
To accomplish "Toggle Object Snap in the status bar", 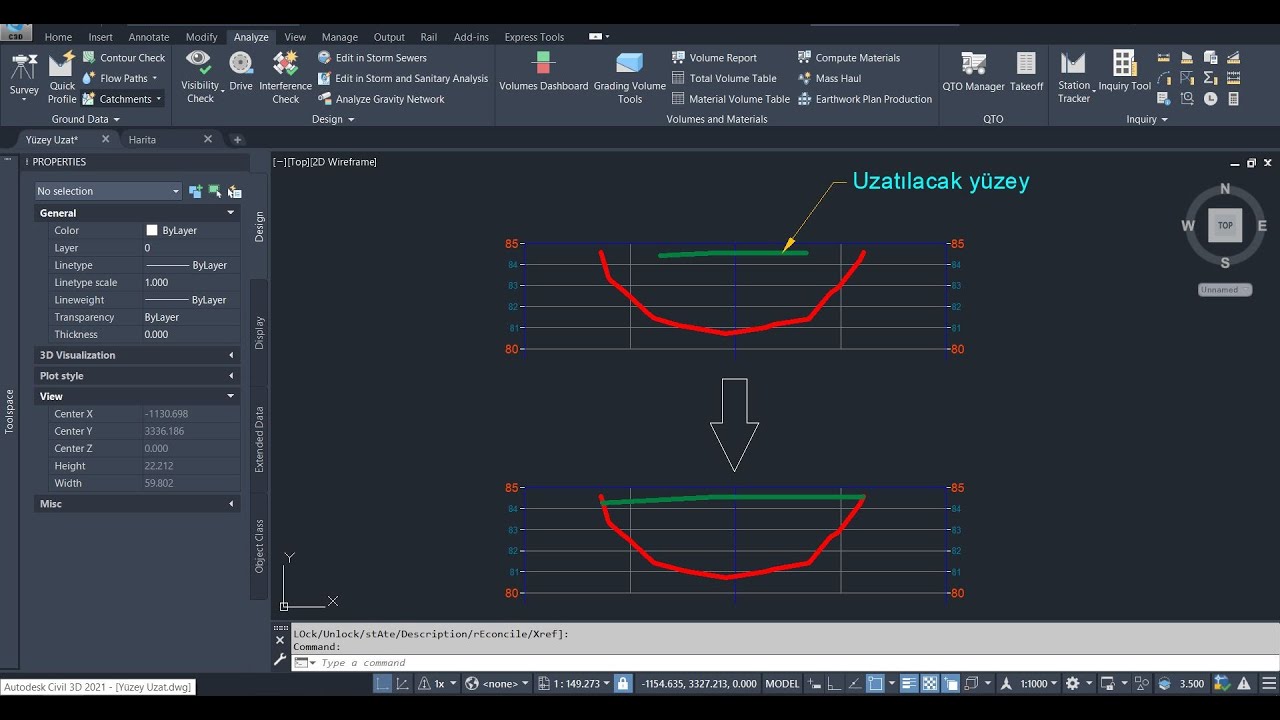I will pyautogui.click(x=876, y=684).
